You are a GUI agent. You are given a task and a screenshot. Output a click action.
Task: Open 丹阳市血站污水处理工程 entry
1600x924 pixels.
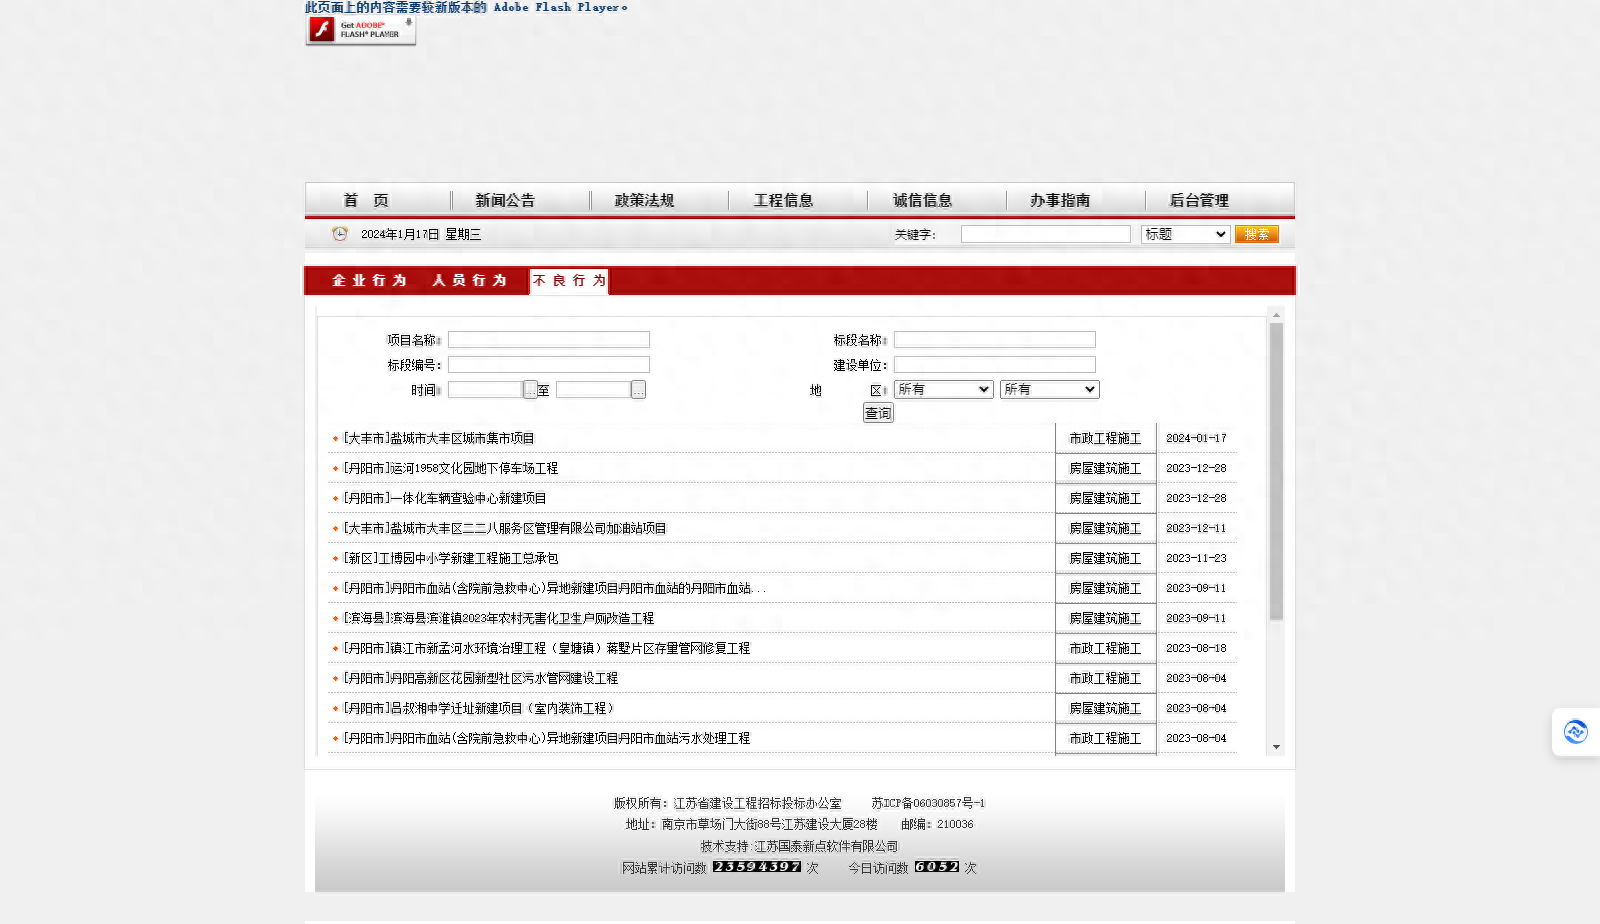point(547,738)
